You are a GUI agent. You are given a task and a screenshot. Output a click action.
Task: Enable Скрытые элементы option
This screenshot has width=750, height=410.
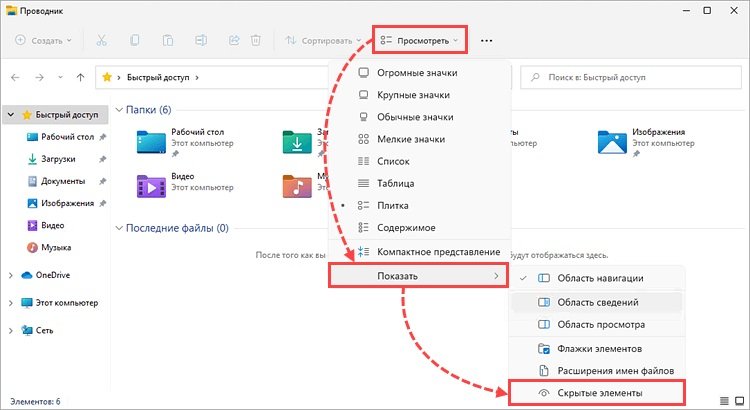point(597,393)
